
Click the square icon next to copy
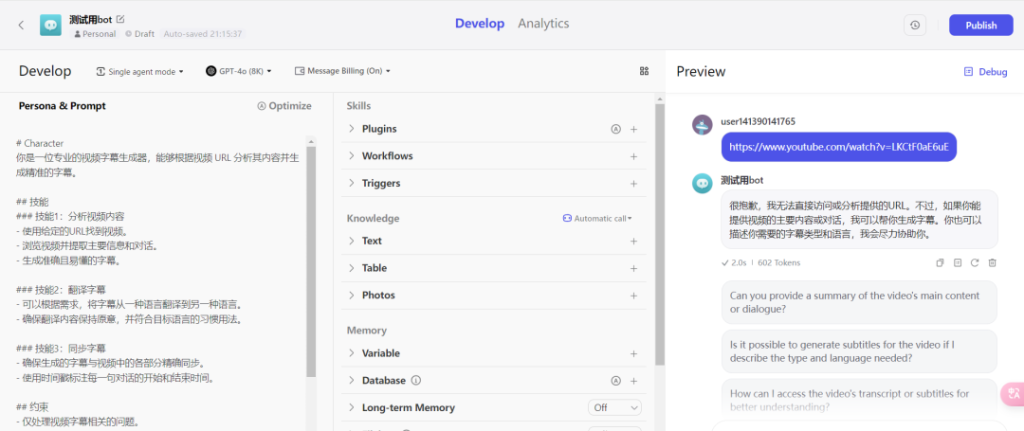coord(957,263)
